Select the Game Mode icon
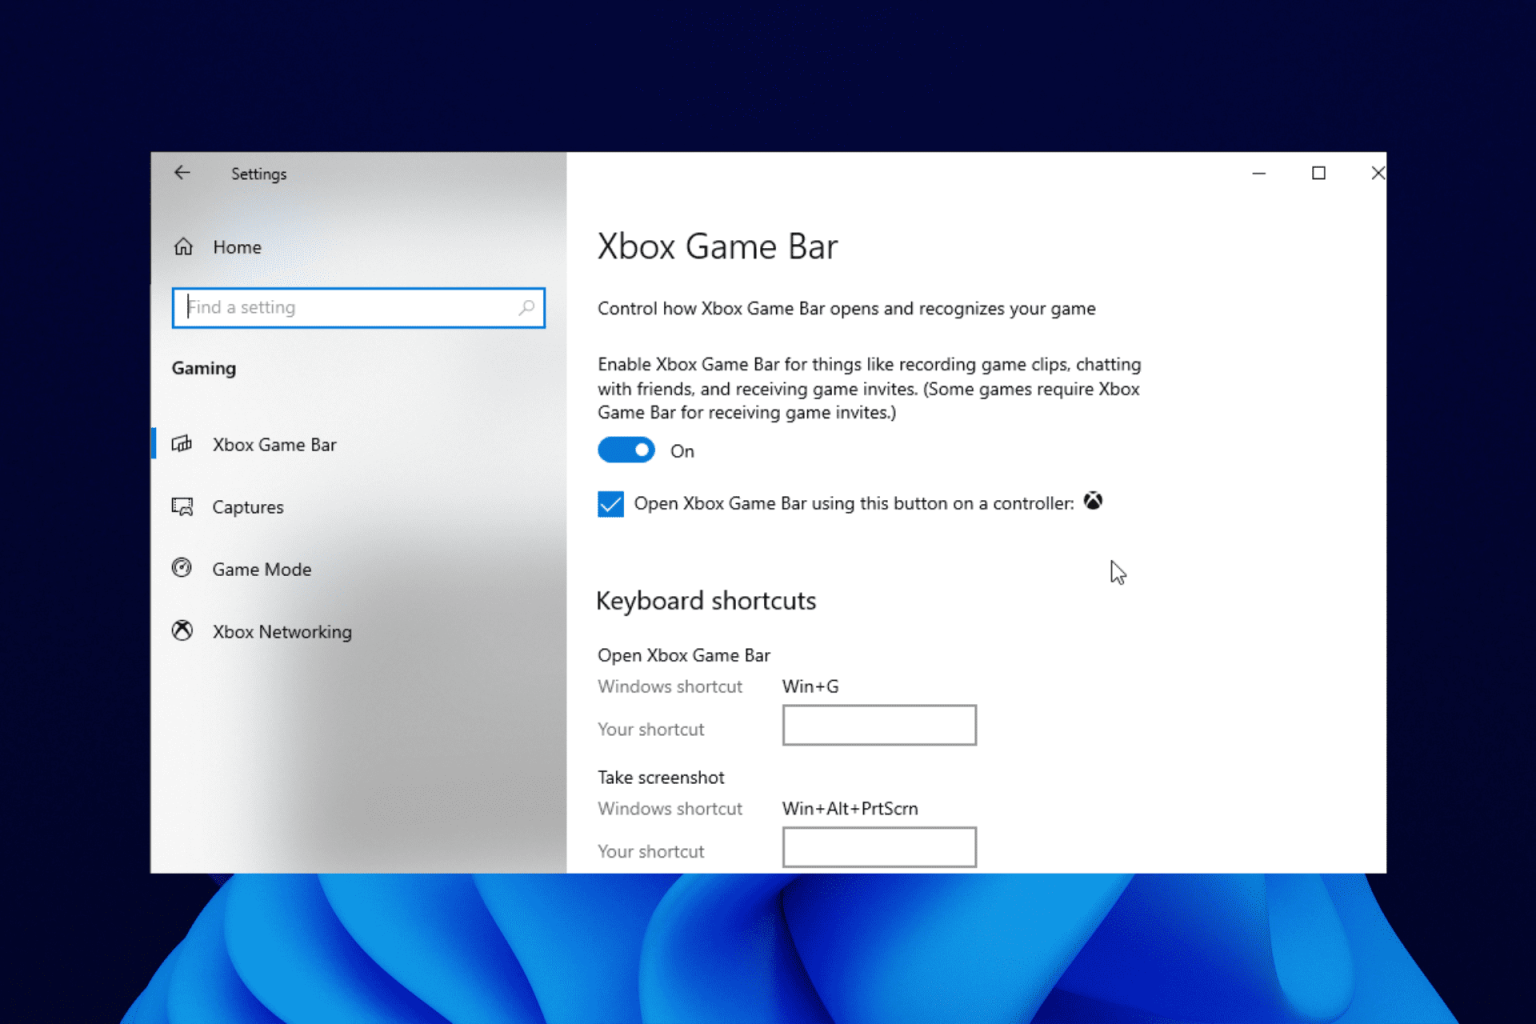 182,568
